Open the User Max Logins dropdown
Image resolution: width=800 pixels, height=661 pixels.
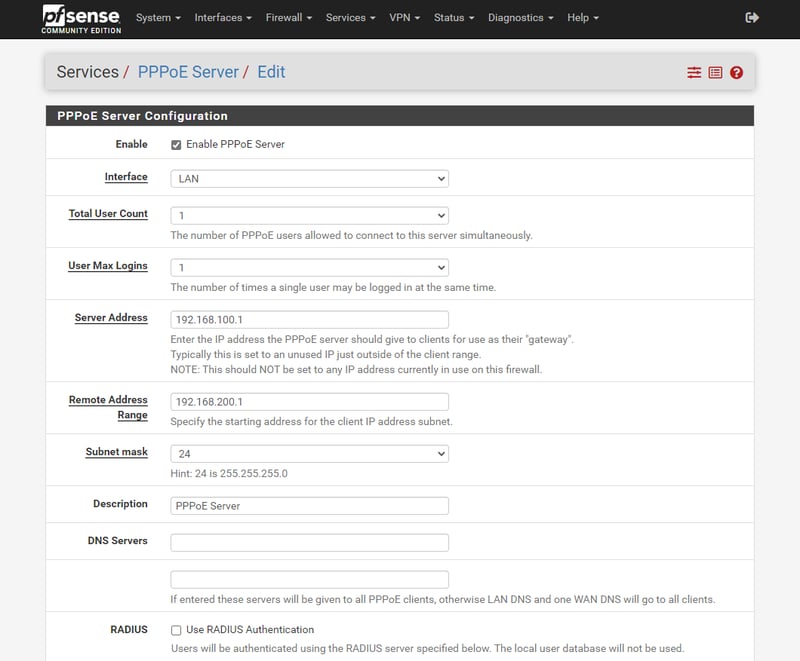309,268
